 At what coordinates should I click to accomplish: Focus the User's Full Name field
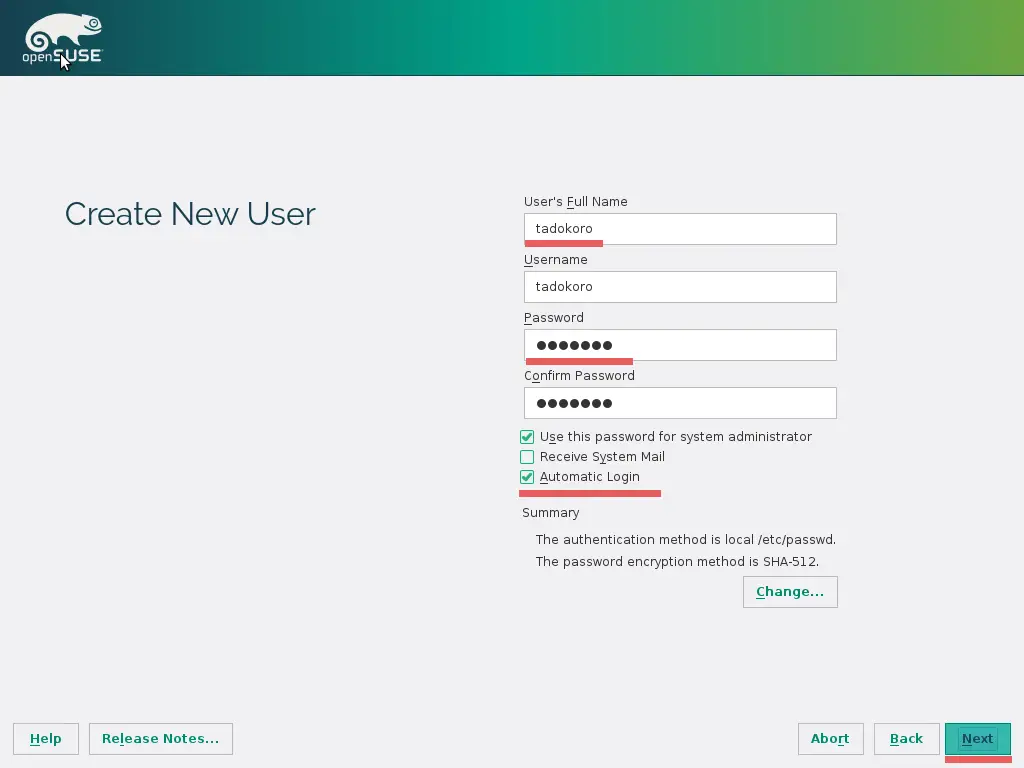click(680, 229)
